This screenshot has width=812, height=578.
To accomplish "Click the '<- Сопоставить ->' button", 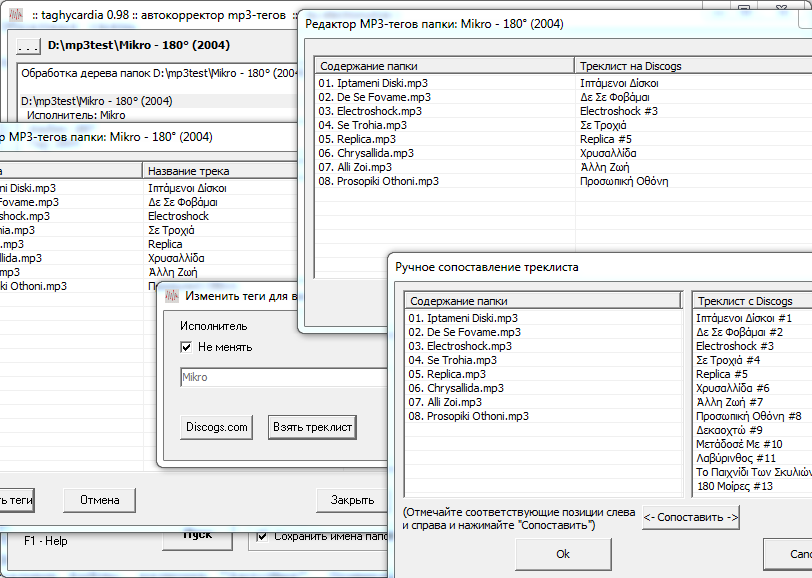I will coord(691,517).
